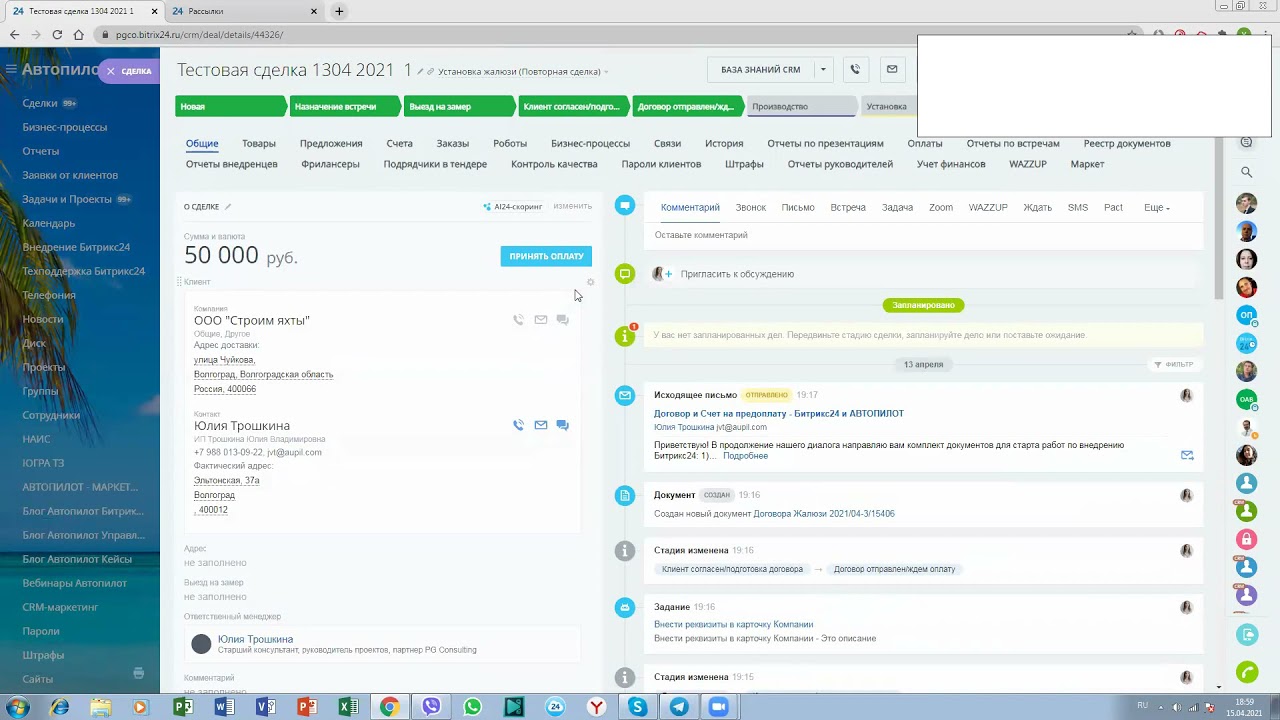Open timeline Фильтр
The height and width of the screenshot is (720, 1280).
coord(1173,365)
